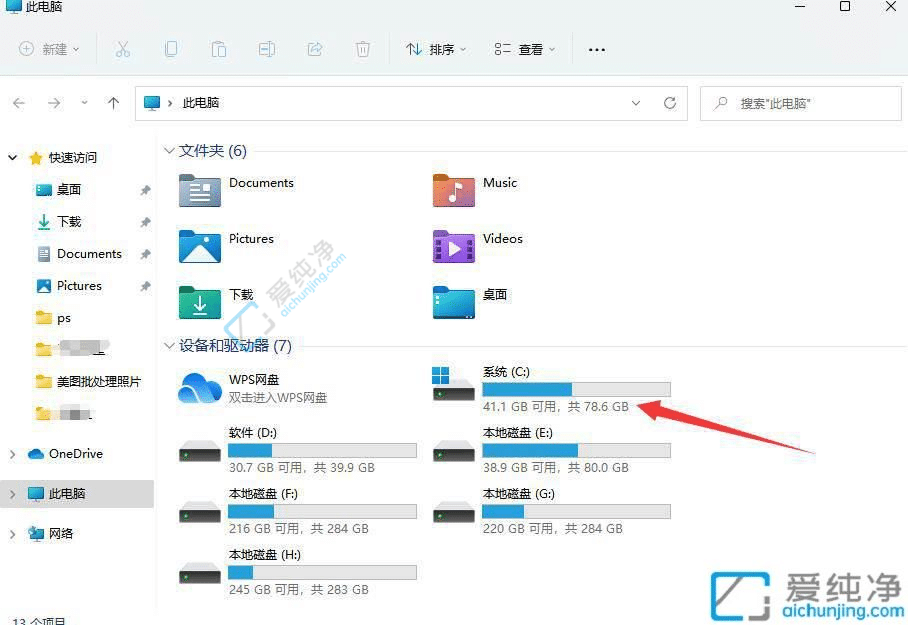Click the Copy icon in the toolbar
908x625 pixels.
coord(171,48)
